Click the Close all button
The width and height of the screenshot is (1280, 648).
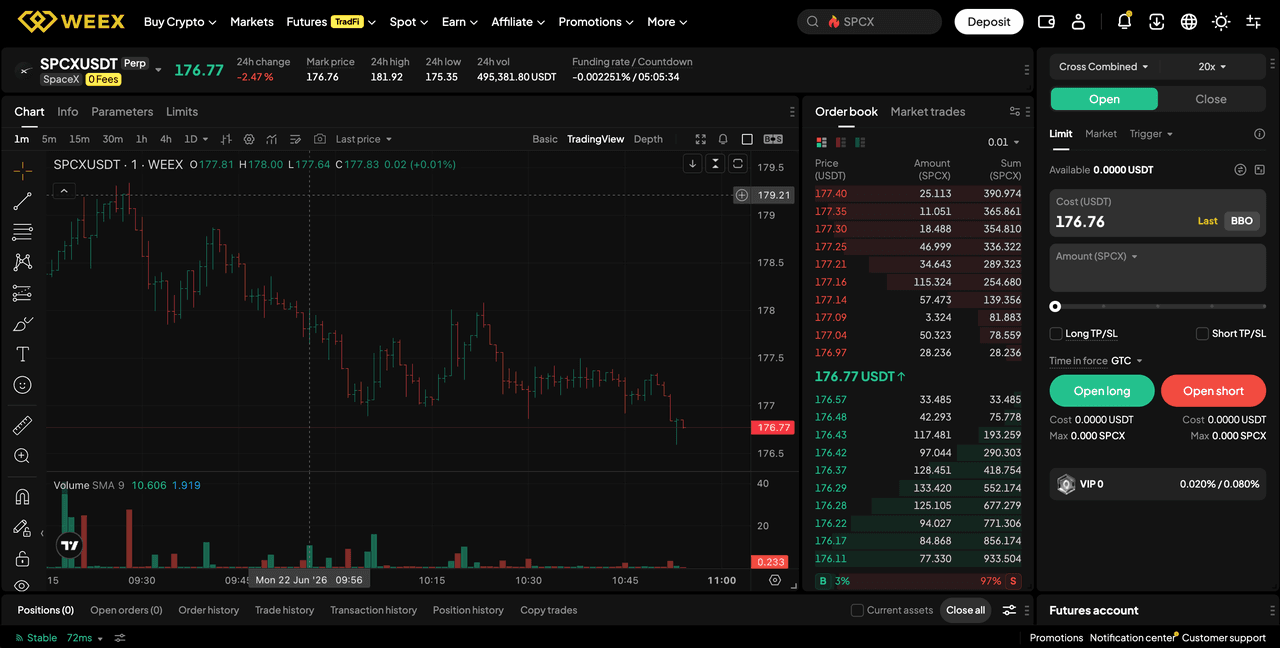[965, 610]
